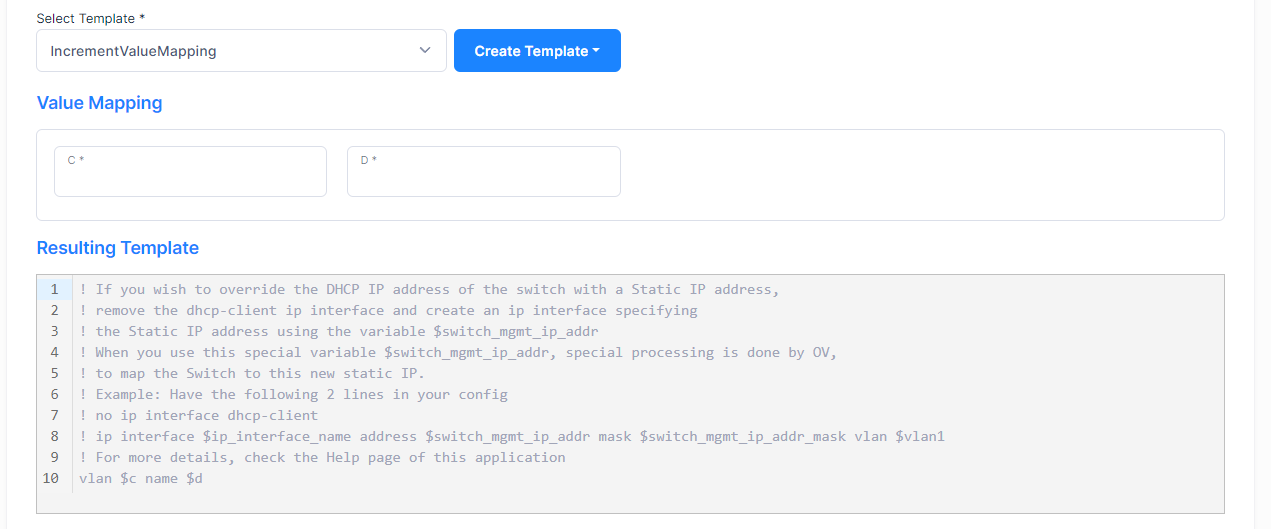The image size is (1271, 529).
Task: Click line number 10 in the gutter
Action: click(x=51, y=479)
